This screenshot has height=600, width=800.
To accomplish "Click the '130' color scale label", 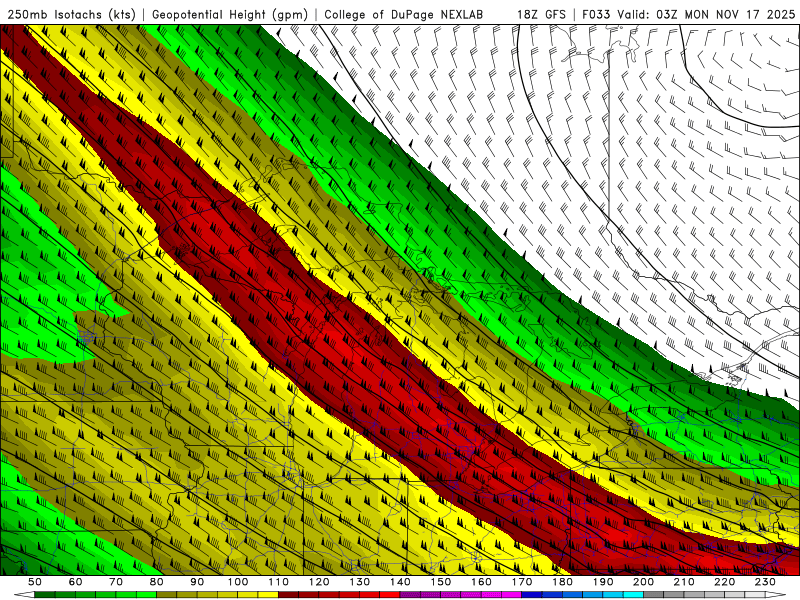I will pos(359,582).
